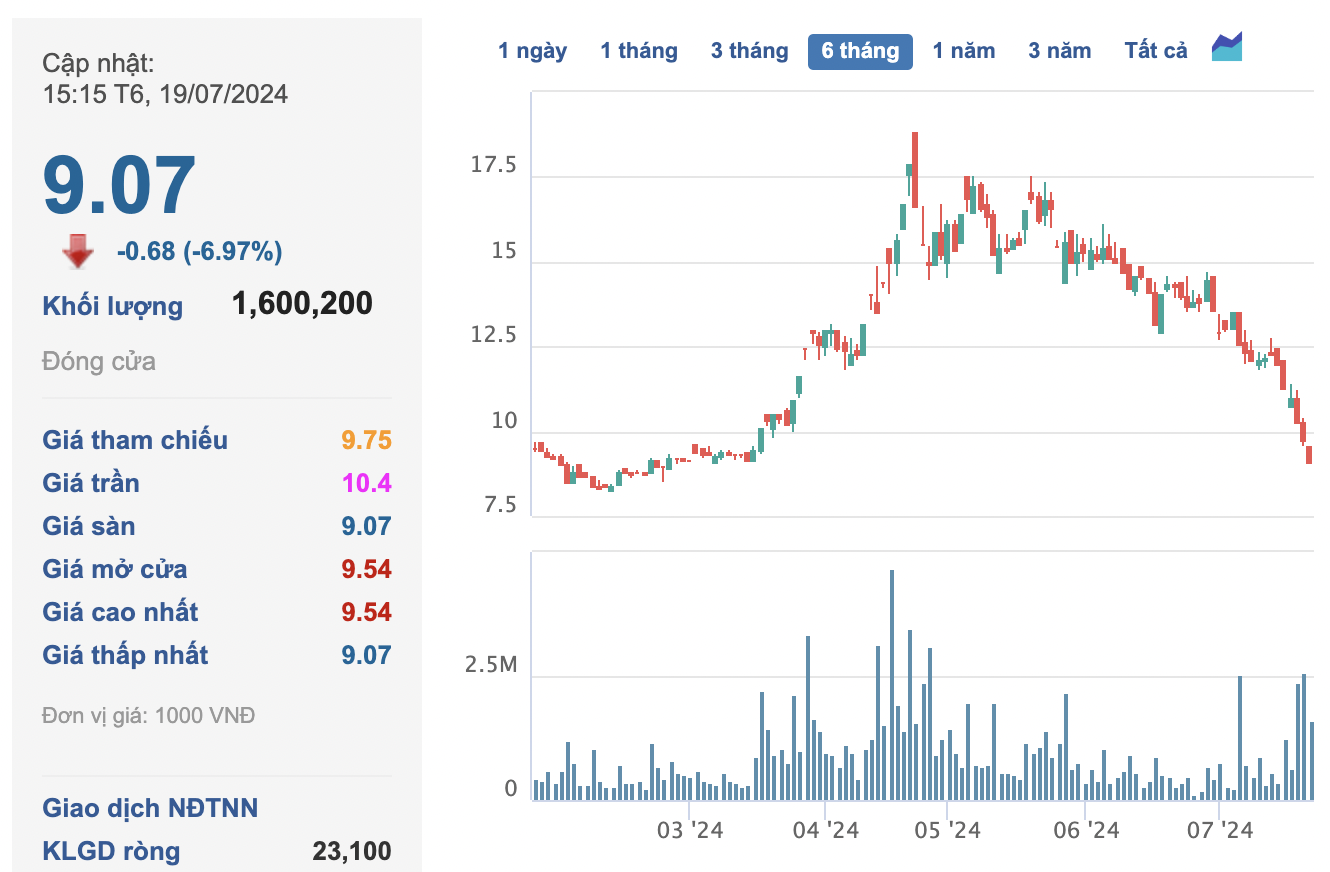This screenshot has width=1330, height=872.
Task: Select the '1 tháng' time range tab
Action: coord(639,51)
